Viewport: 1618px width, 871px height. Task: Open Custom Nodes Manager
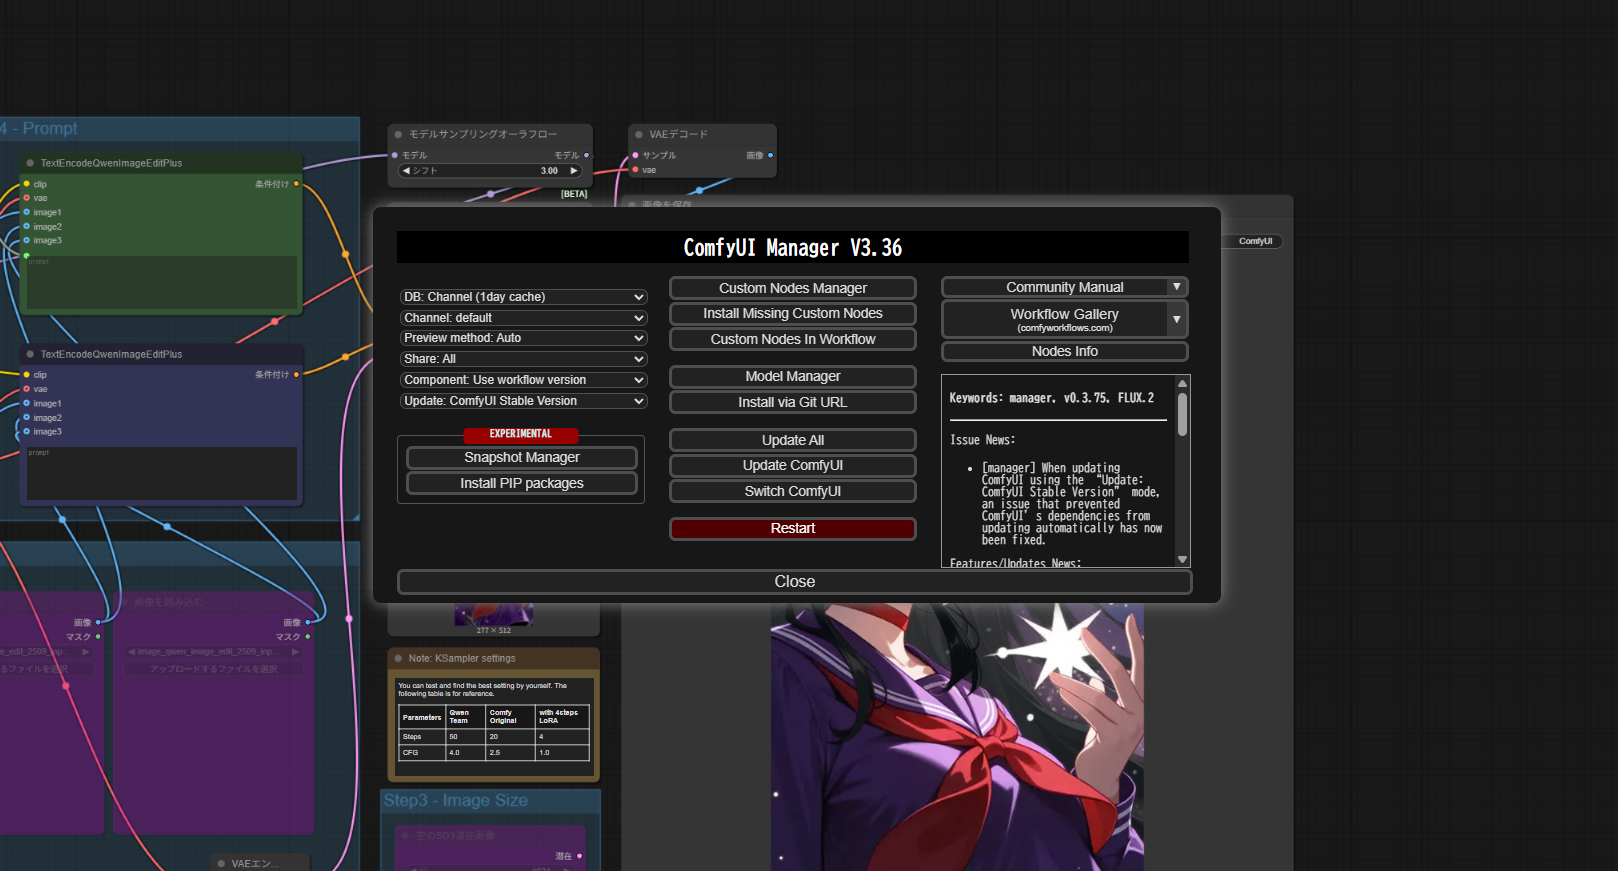coord(793,288)
